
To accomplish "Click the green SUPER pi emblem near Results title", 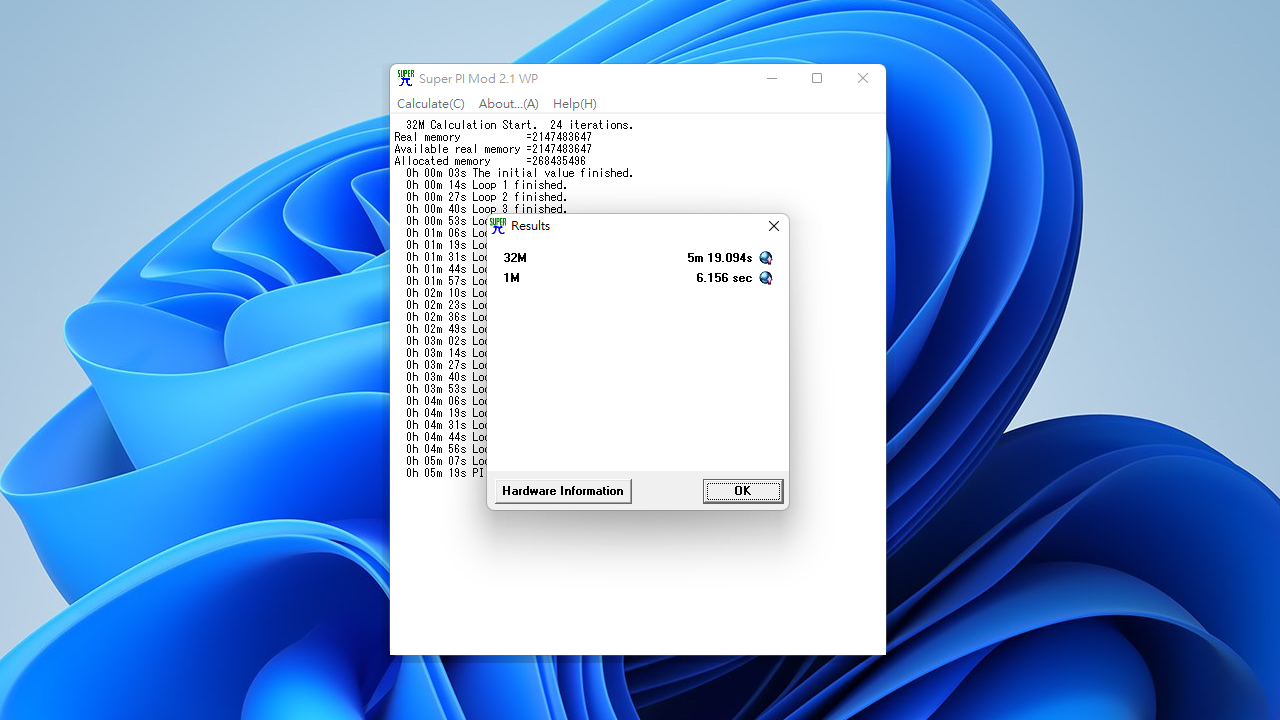I will pyautogui.click(x=498, y=226).
